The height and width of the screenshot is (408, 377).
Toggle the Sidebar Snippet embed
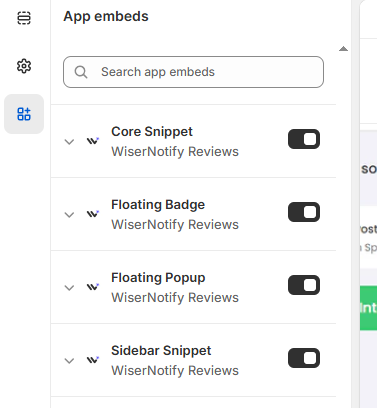tap(304, 358)
